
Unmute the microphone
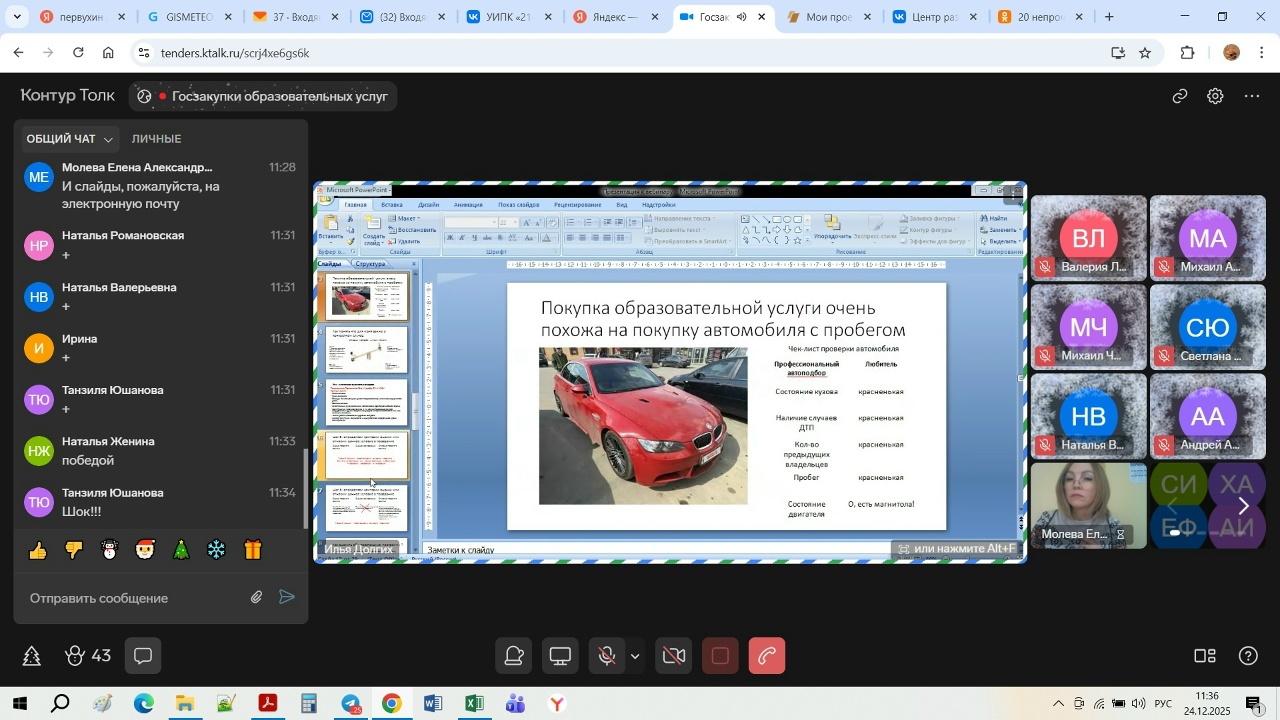tap(606, 657)
